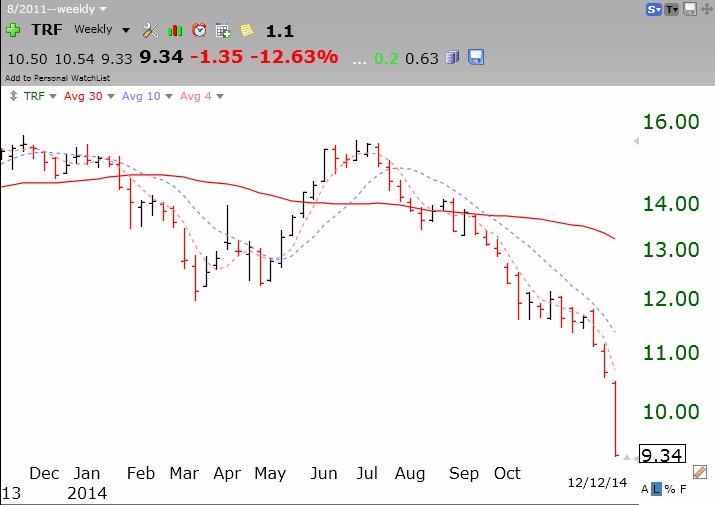
Task: Click the bold 9.34 last price
Action: tap(161, 57)
